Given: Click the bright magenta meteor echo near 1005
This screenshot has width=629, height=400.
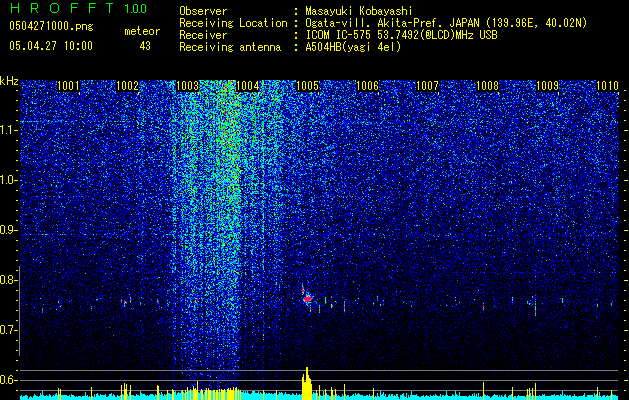Looking at the screenshot, I should pyautogui.click(x=308, y=299).
